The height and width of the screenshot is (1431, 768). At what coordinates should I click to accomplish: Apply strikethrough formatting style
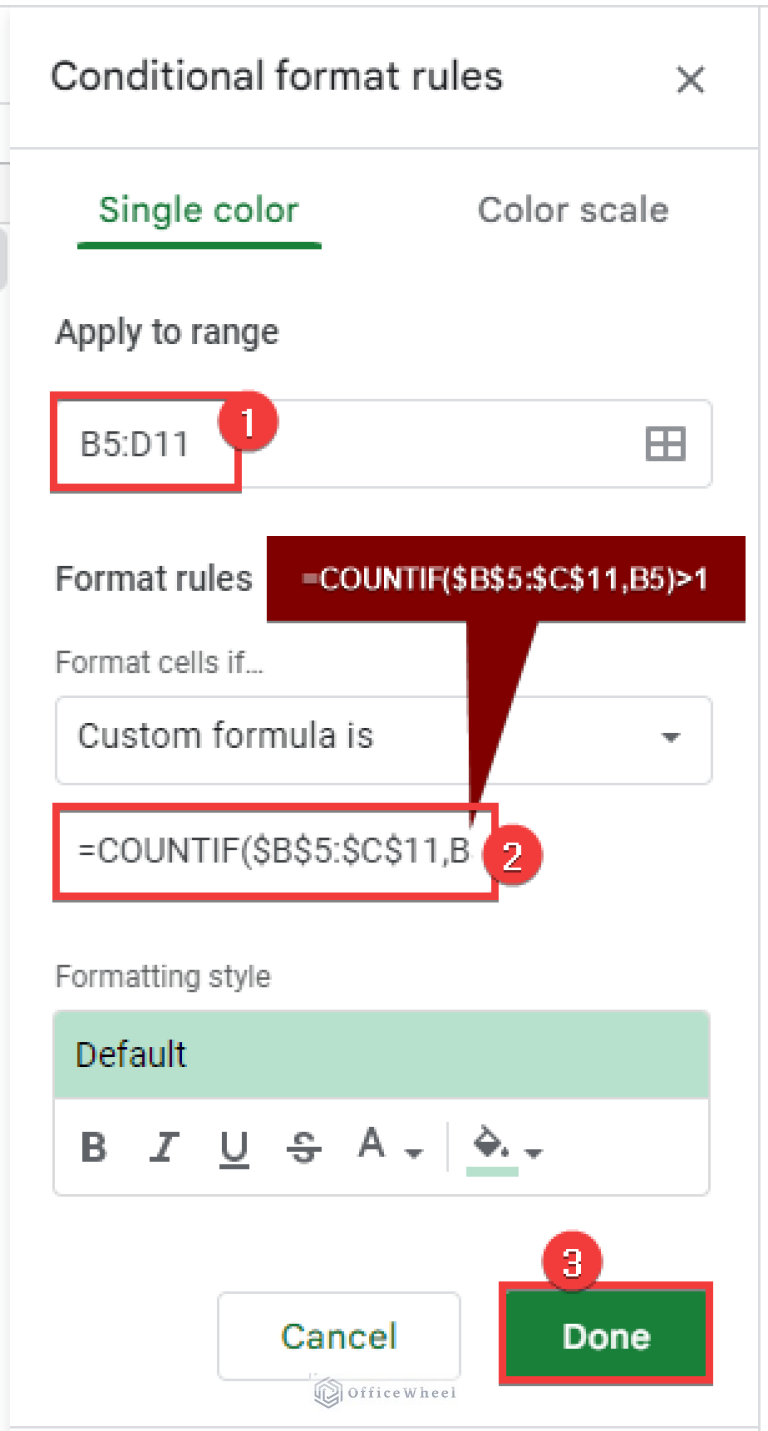[x=303, y=1147]
